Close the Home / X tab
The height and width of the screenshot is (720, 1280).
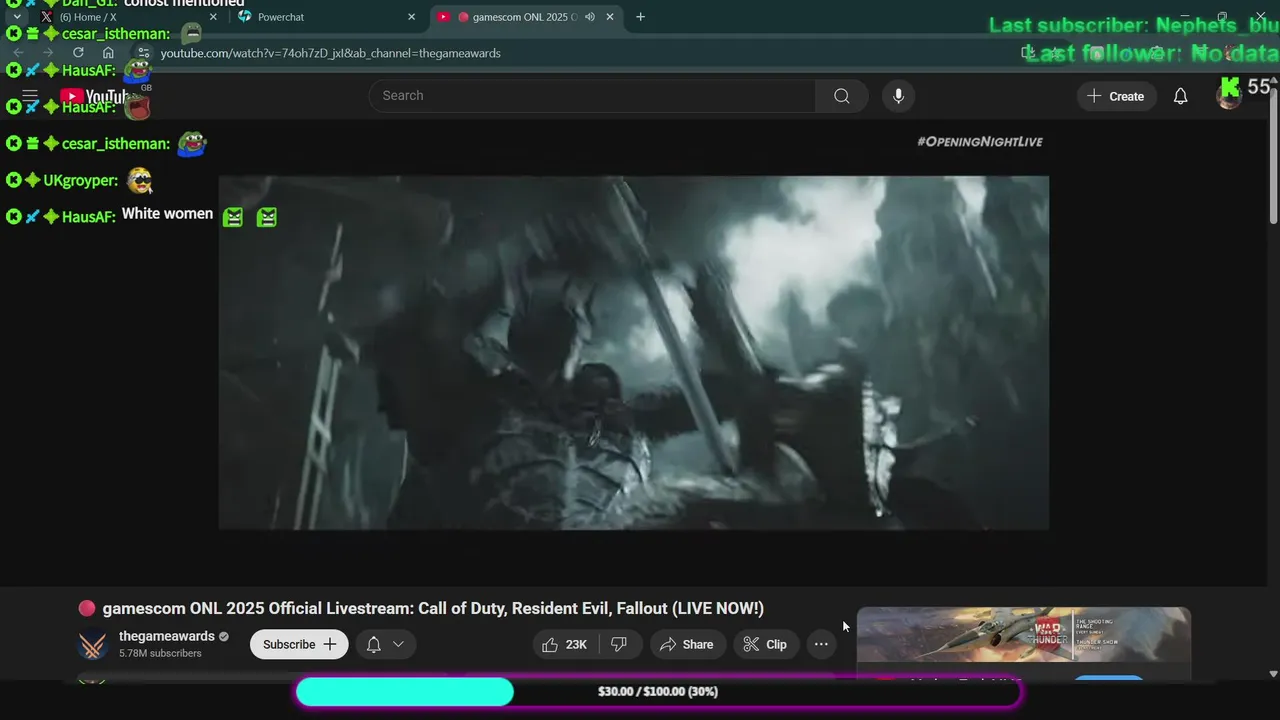(212, 17)
